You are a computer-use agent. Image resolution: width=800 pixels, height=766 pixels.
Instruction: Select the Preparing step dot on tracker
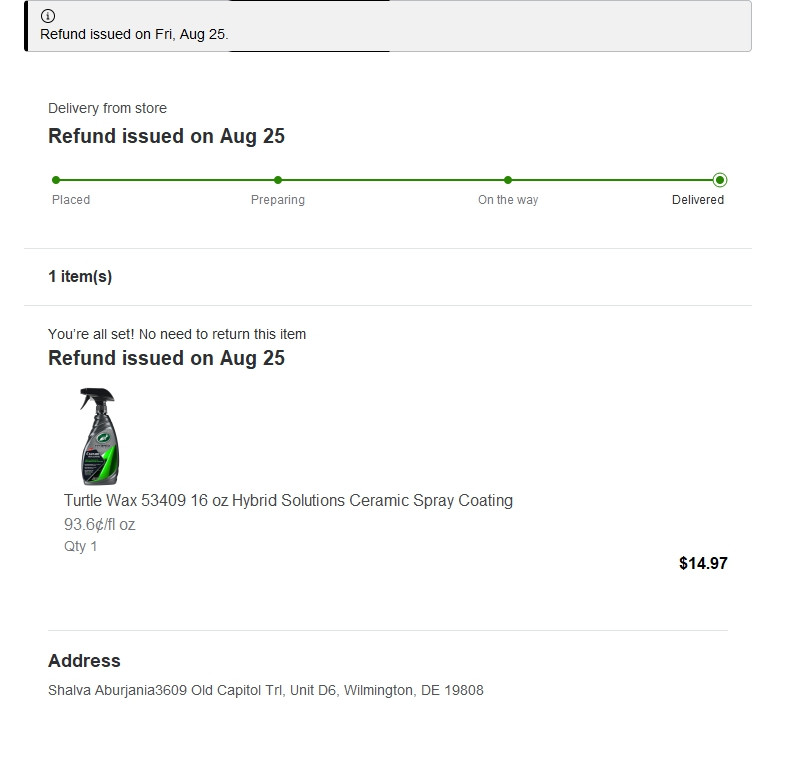[278, 180]
